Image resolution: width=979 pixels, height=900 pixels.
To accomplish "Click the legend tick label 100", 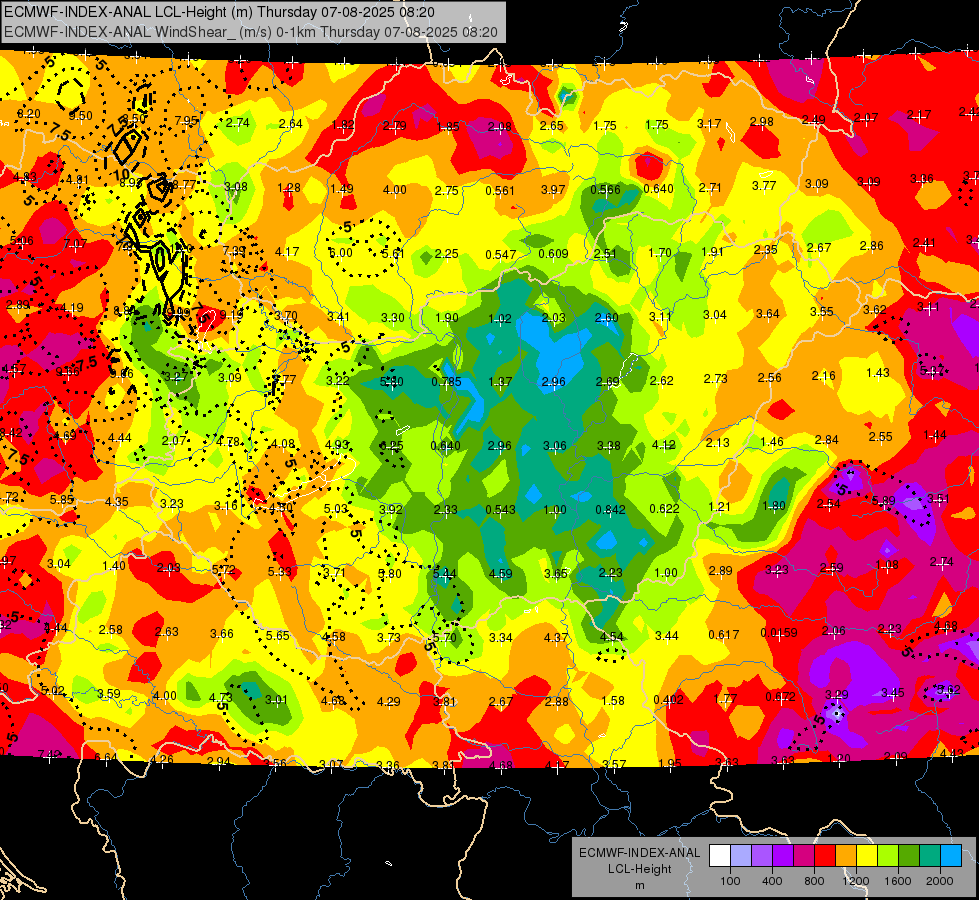I will [x=730, y=881].
